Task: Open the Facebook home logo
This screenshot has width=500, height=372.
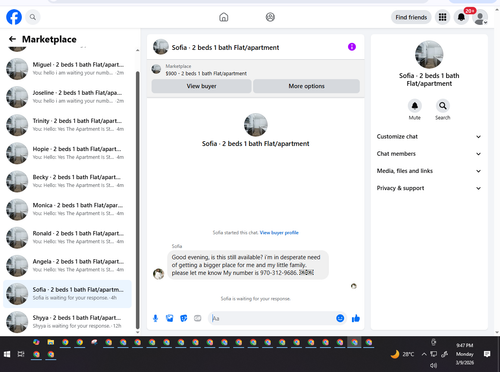Action: [x=14, y=17]
